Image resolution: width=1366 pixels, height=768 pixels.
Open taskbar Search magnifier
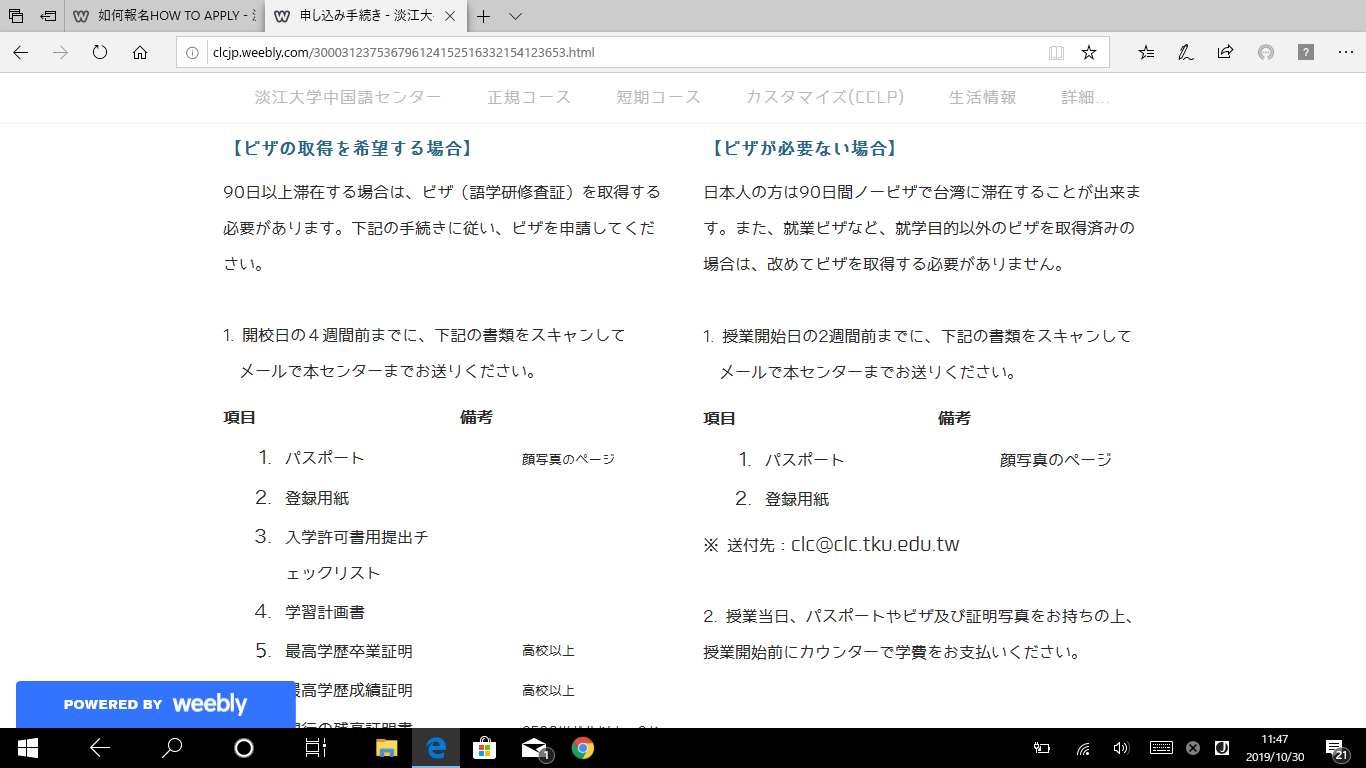(x=172, y=747)
